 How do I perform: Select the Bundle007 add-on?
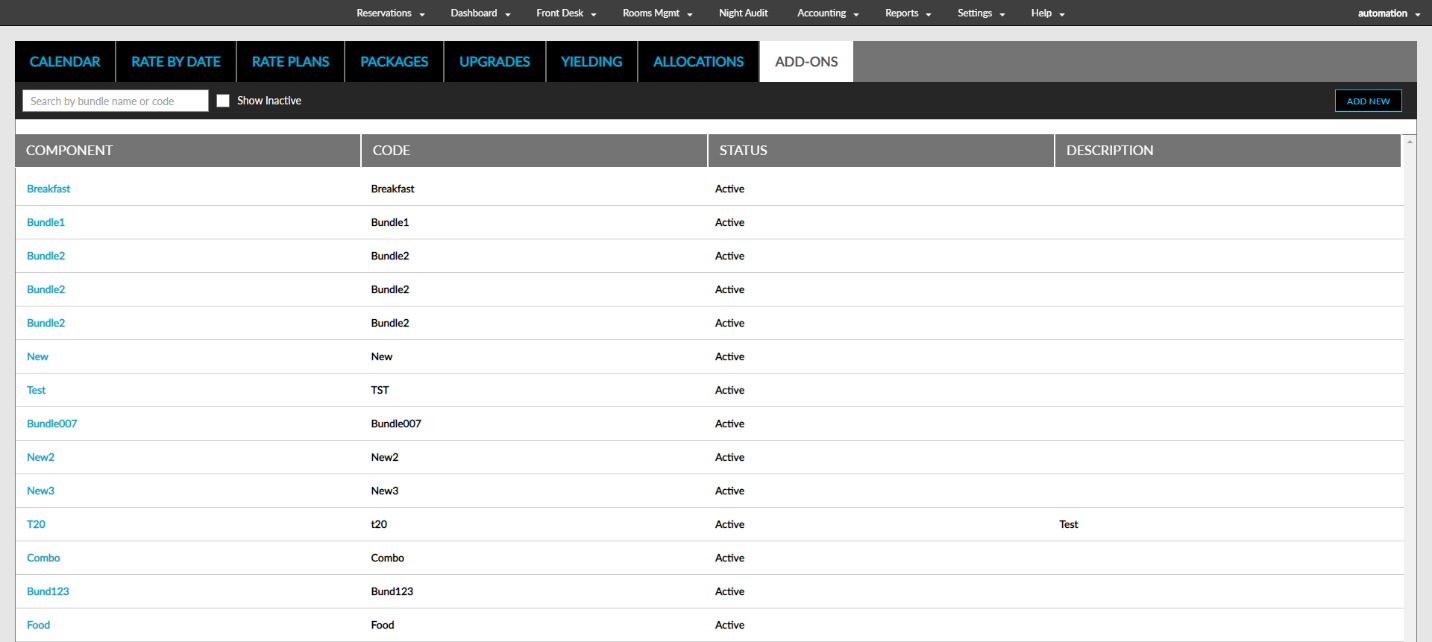(x=51, y=423)
